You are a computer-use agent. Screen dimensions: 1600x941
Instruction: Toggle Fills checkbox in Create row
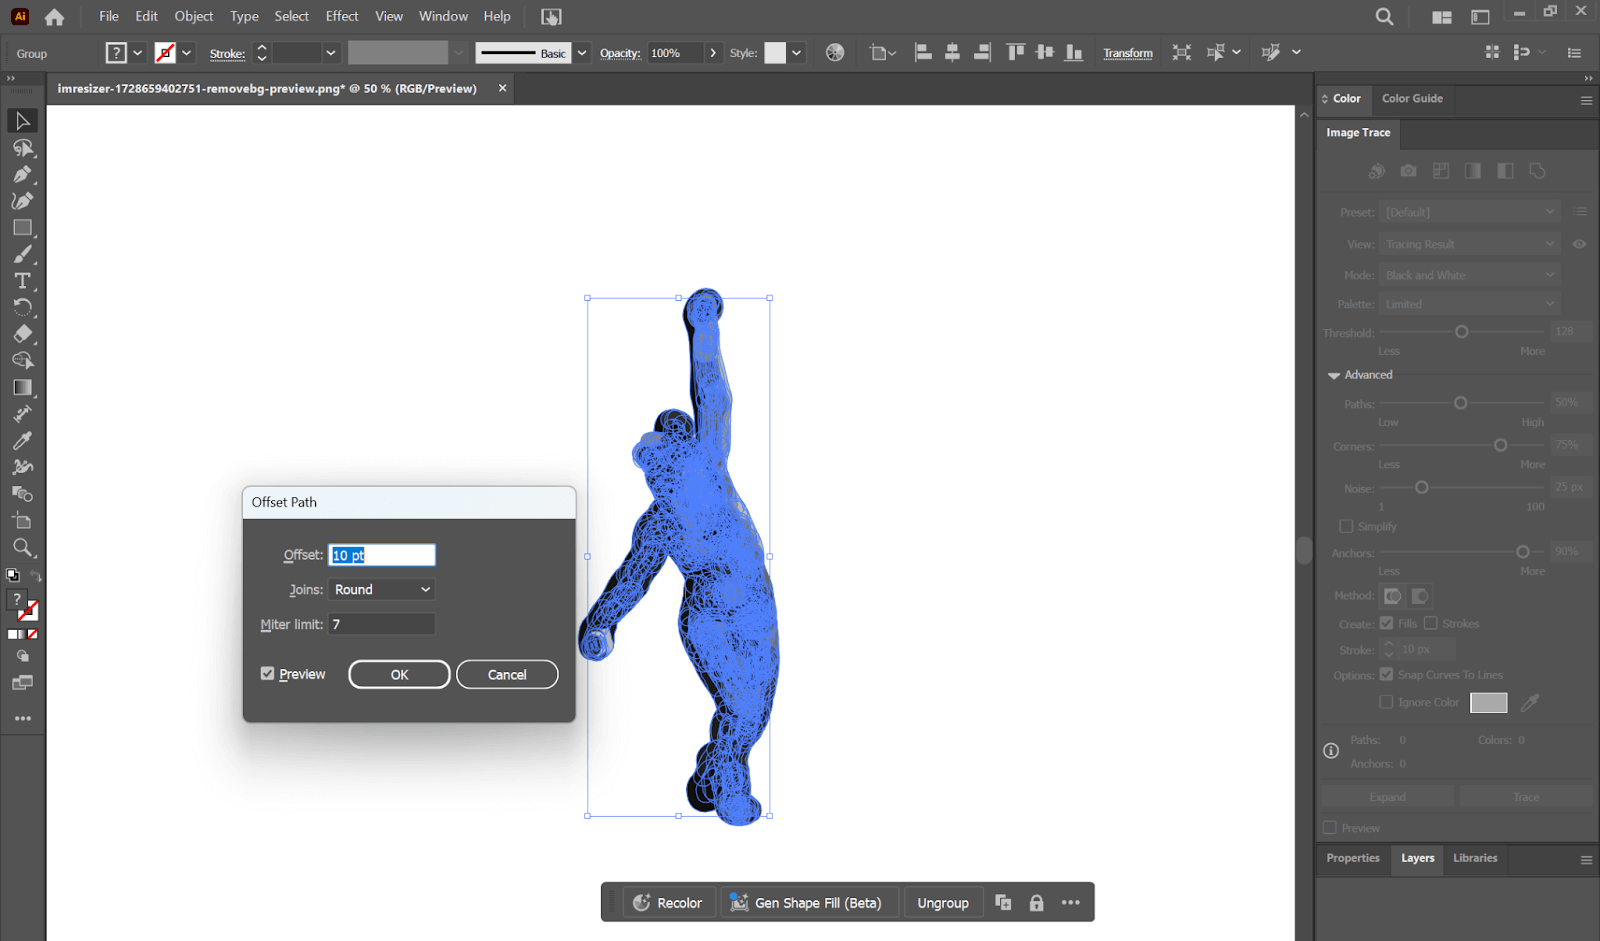(x=1387, y=623)
